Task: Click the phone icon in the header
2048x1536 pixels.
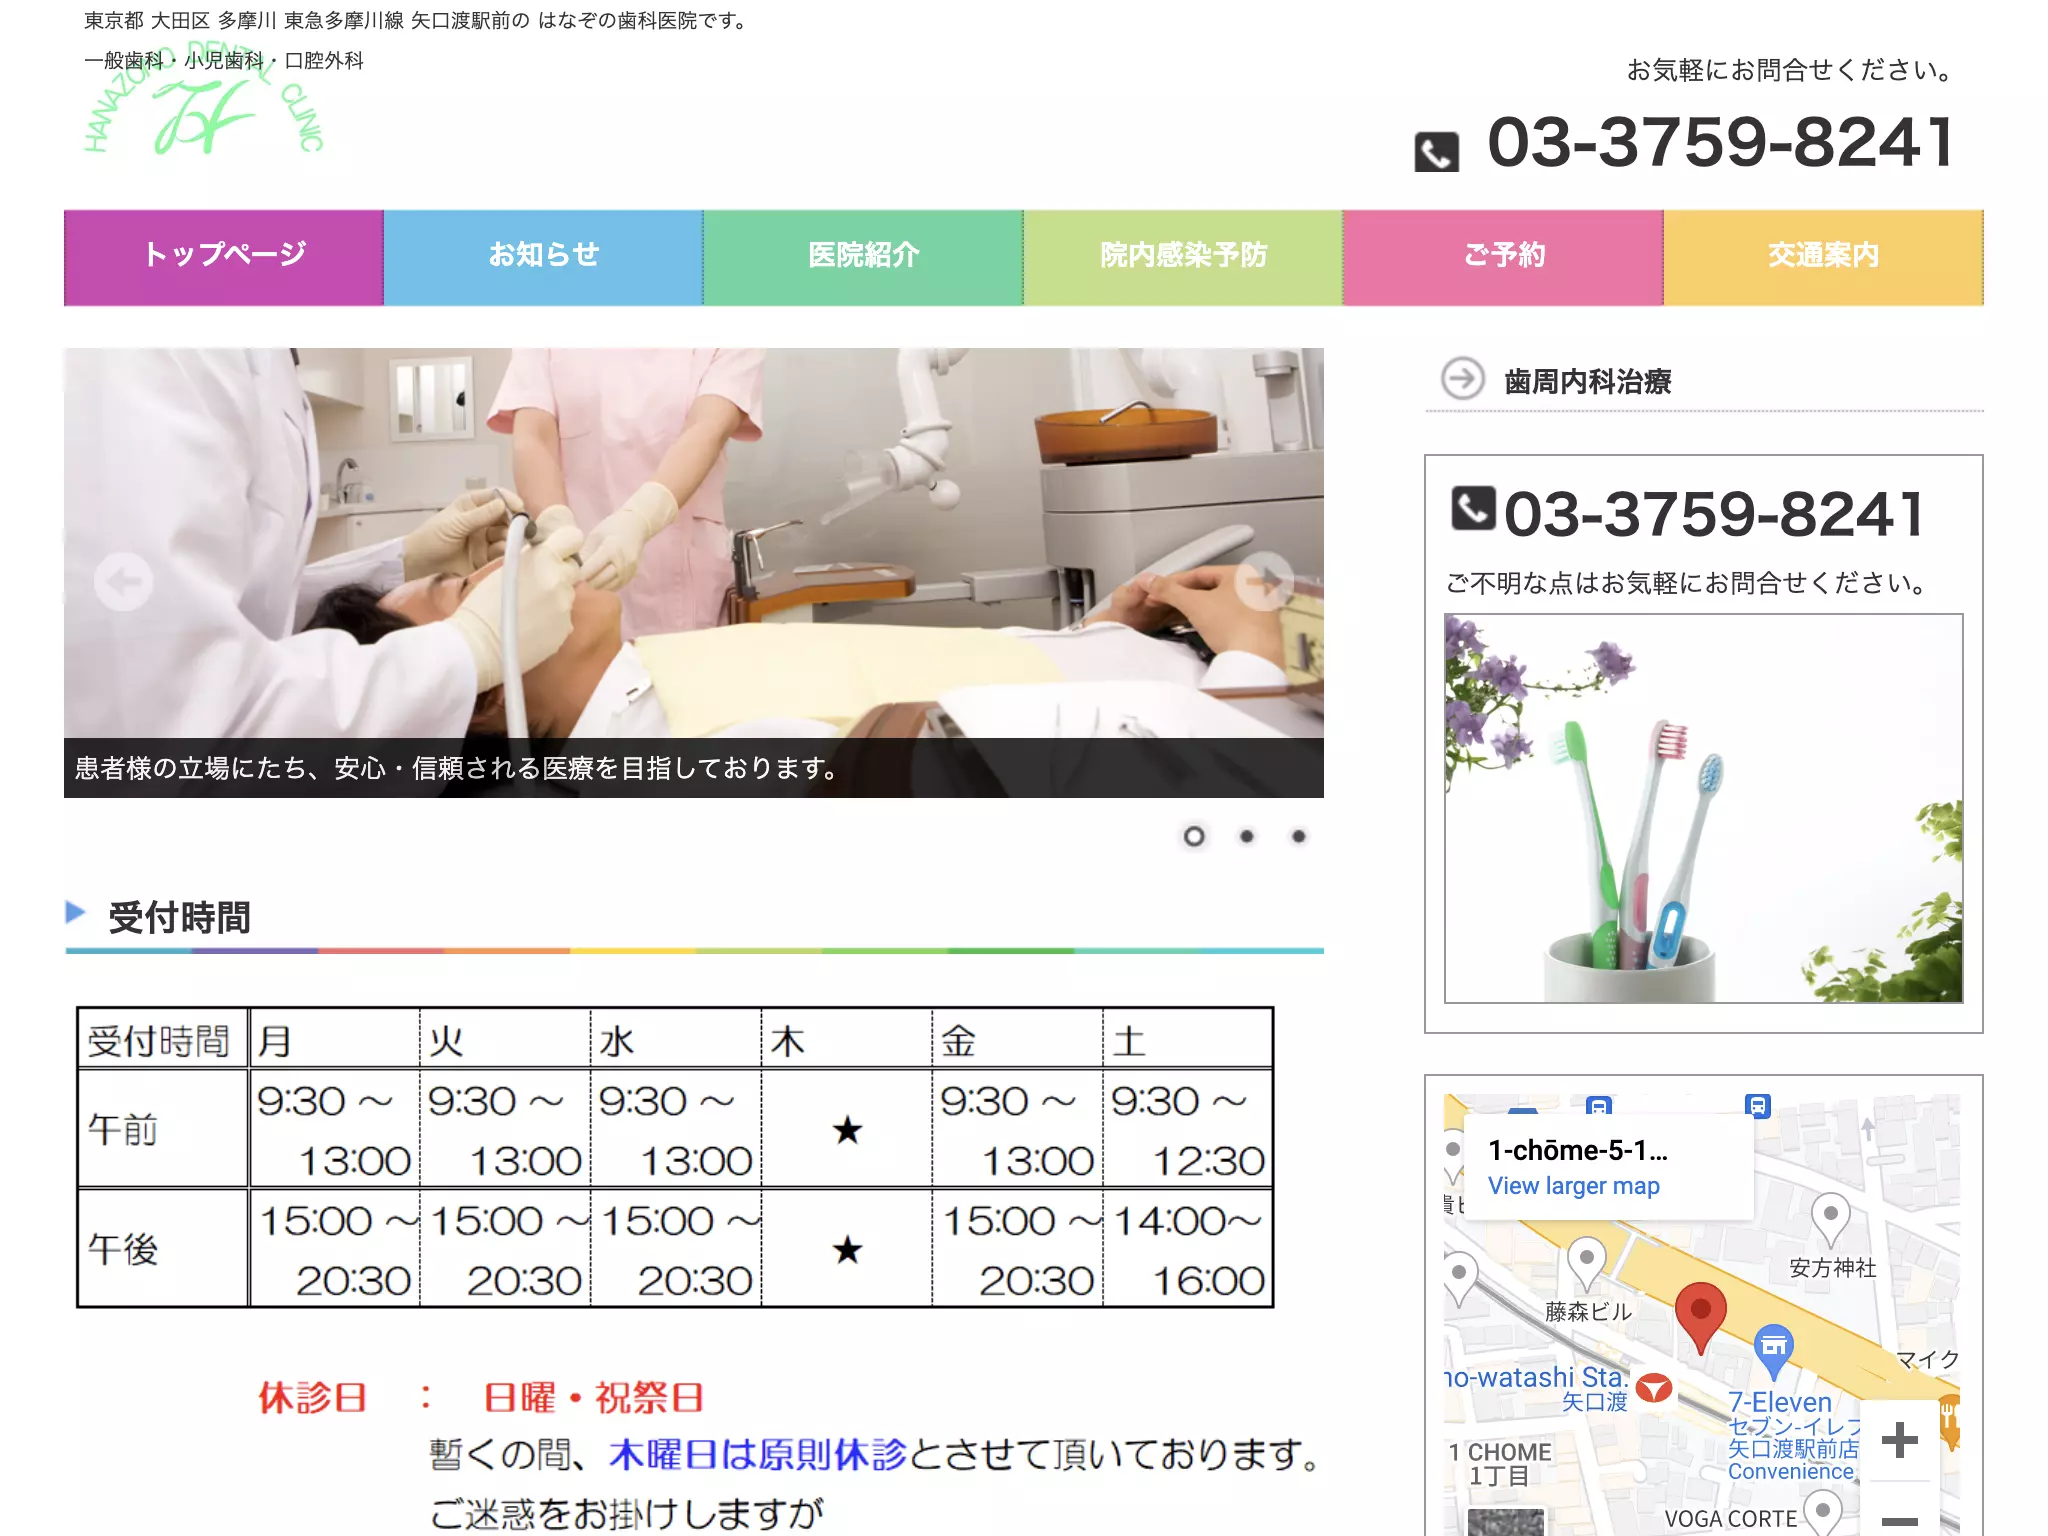Action: [1436, 152]
